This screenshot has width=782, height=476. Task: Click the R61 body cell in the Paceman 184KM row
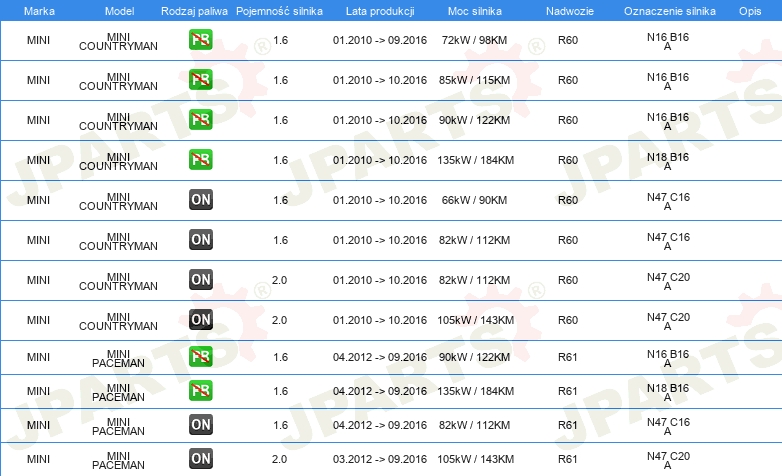point(568,391)
